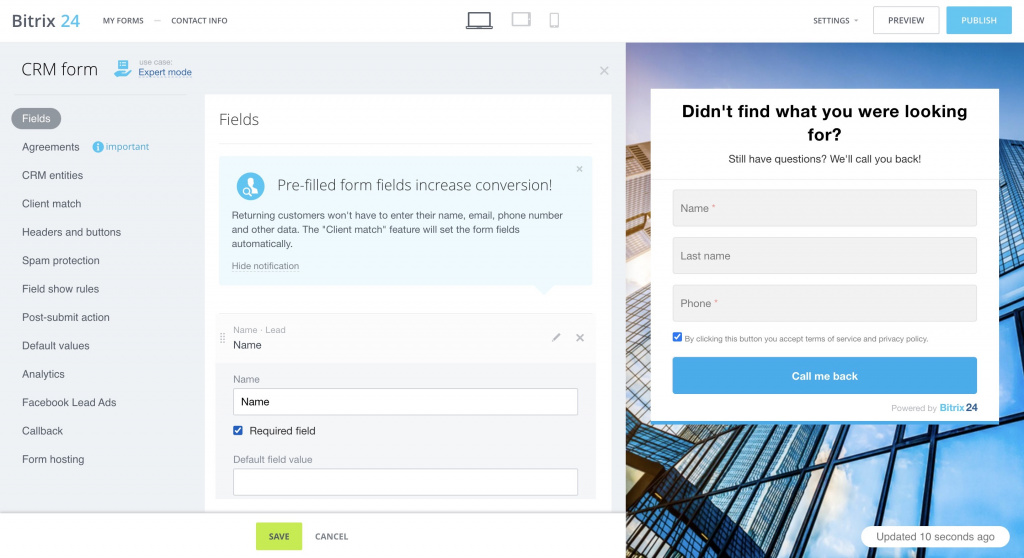Switch to tablet preview device icon
Screen dimensions: 1024x558
[x=521, y=19]
